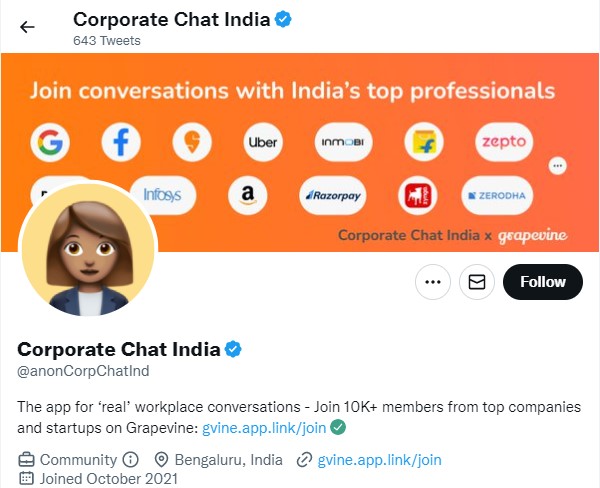Click the Uber logo in banner
Image resolution: width=600 pixels, height=488 pixels.
(262, 143)
